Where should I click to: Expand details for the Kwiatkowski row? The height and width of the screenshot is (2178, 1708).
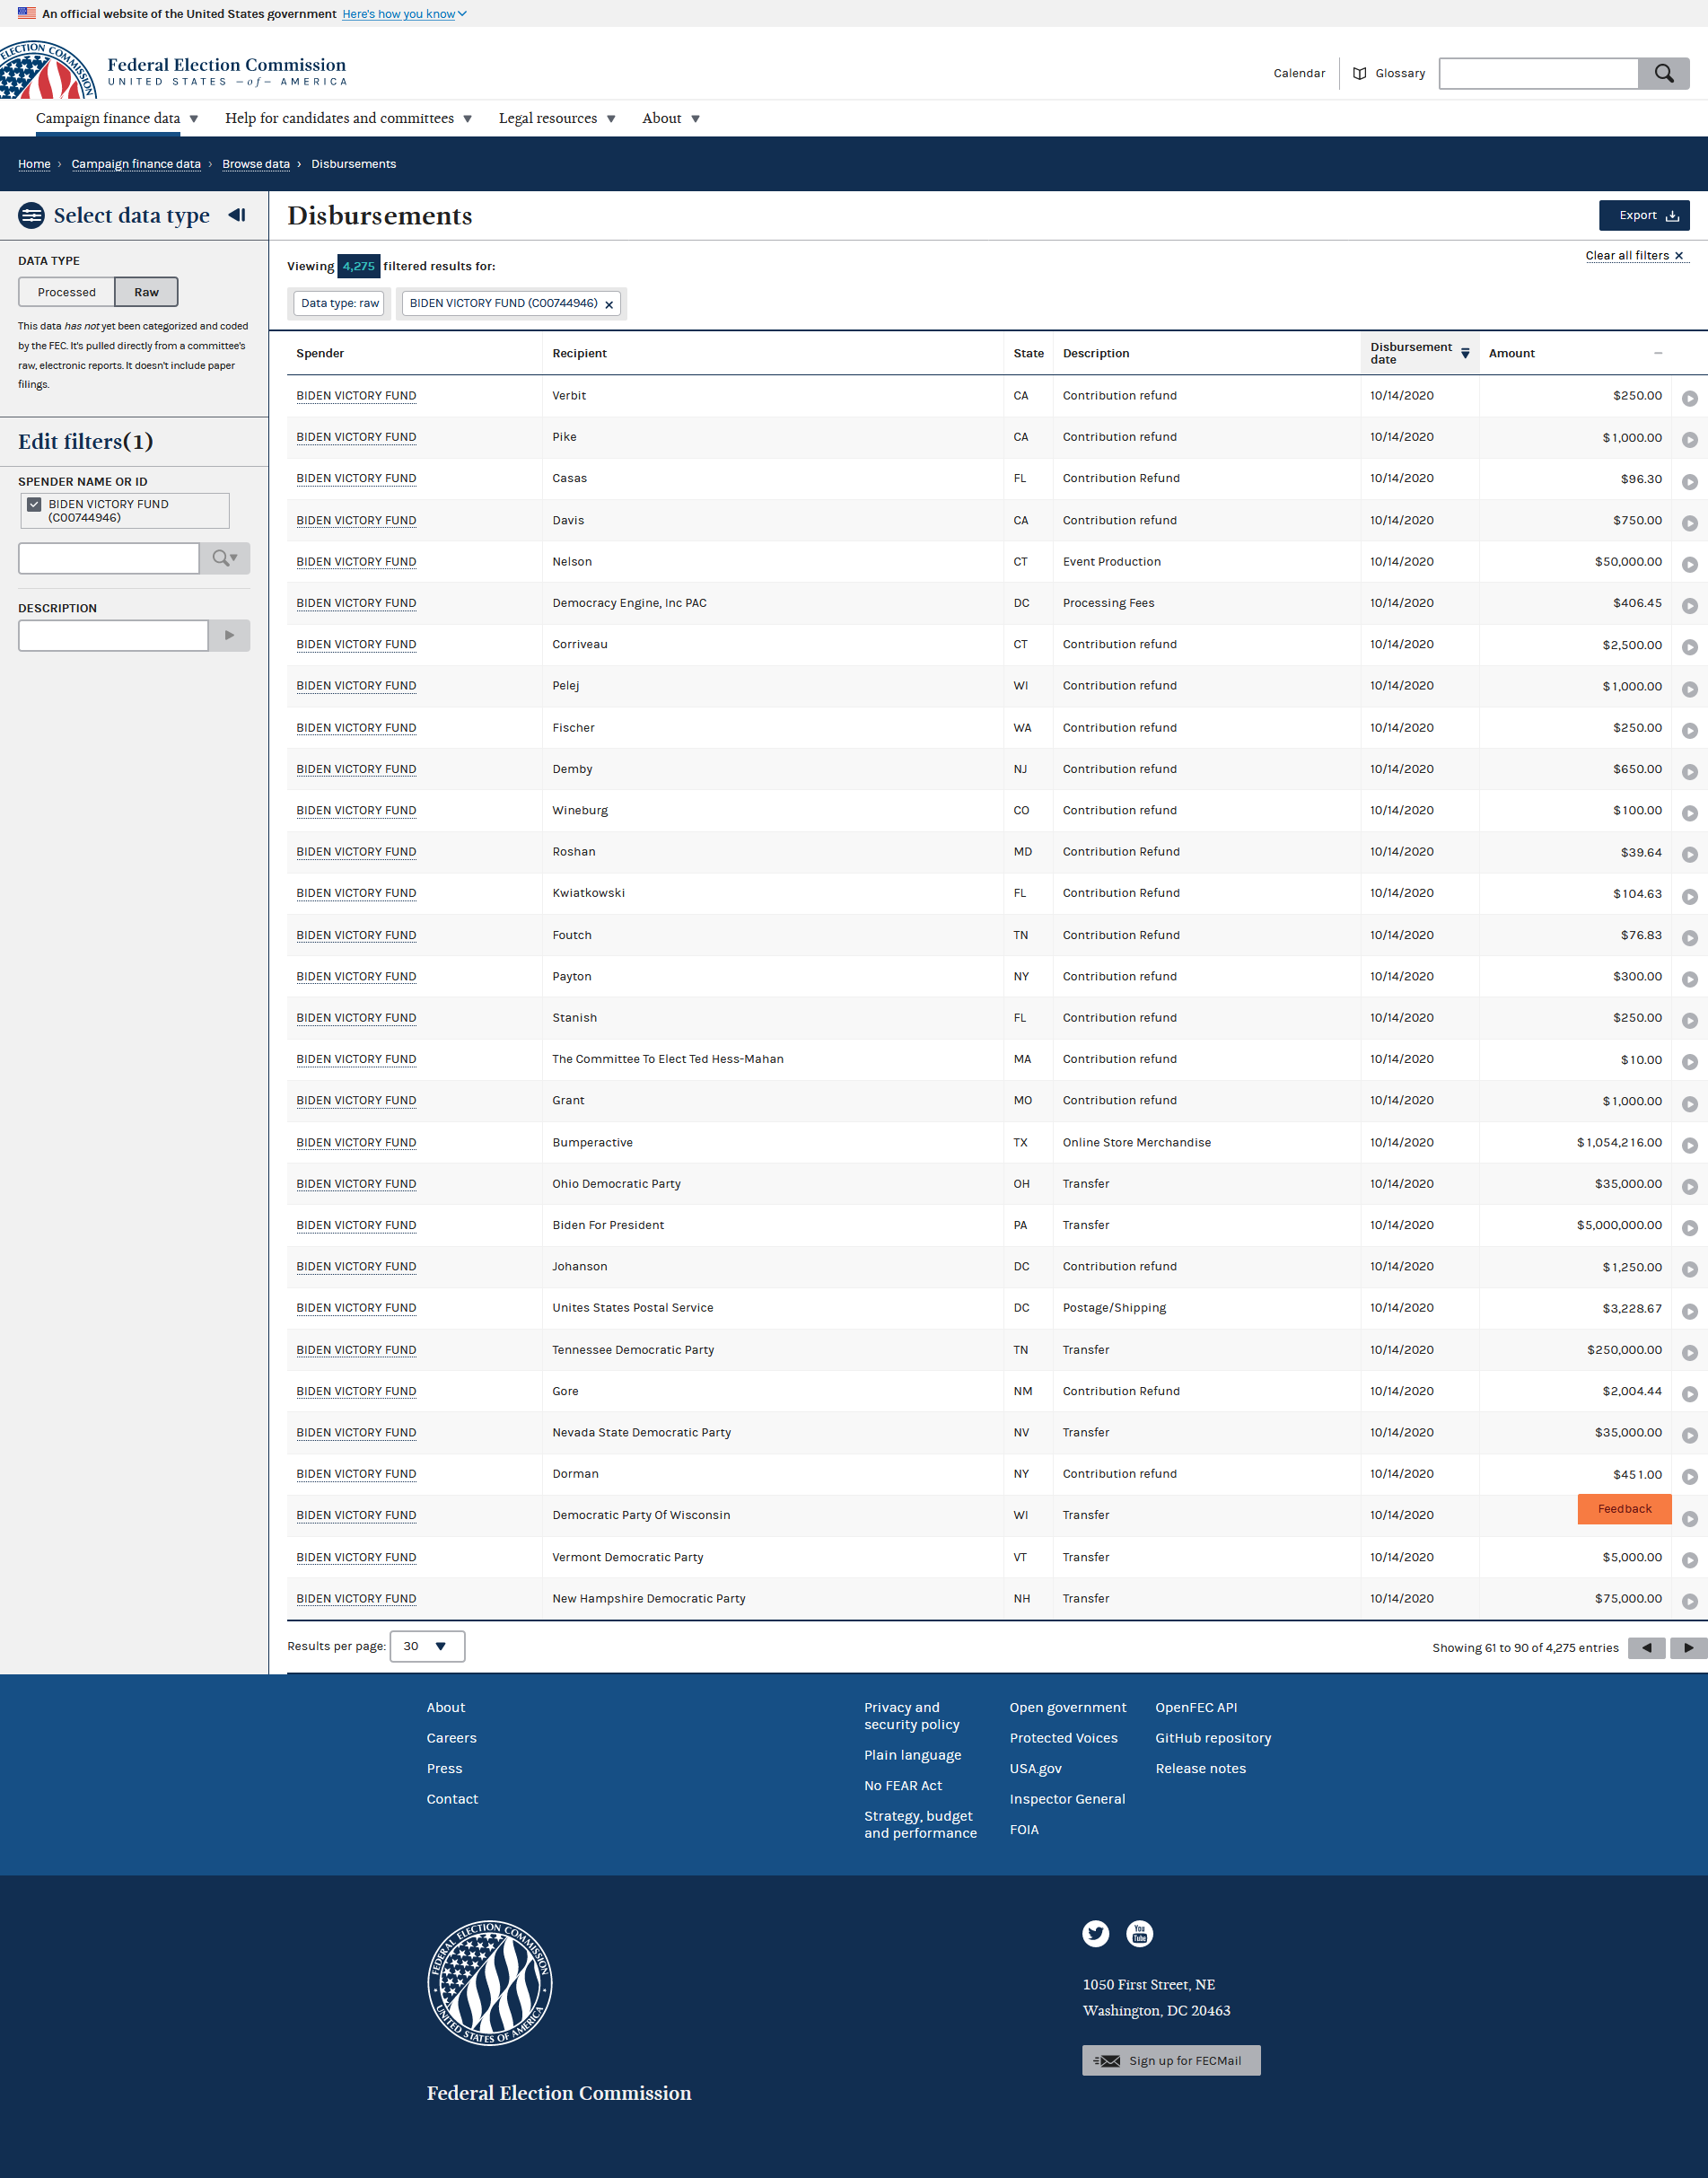(1689, 896)
